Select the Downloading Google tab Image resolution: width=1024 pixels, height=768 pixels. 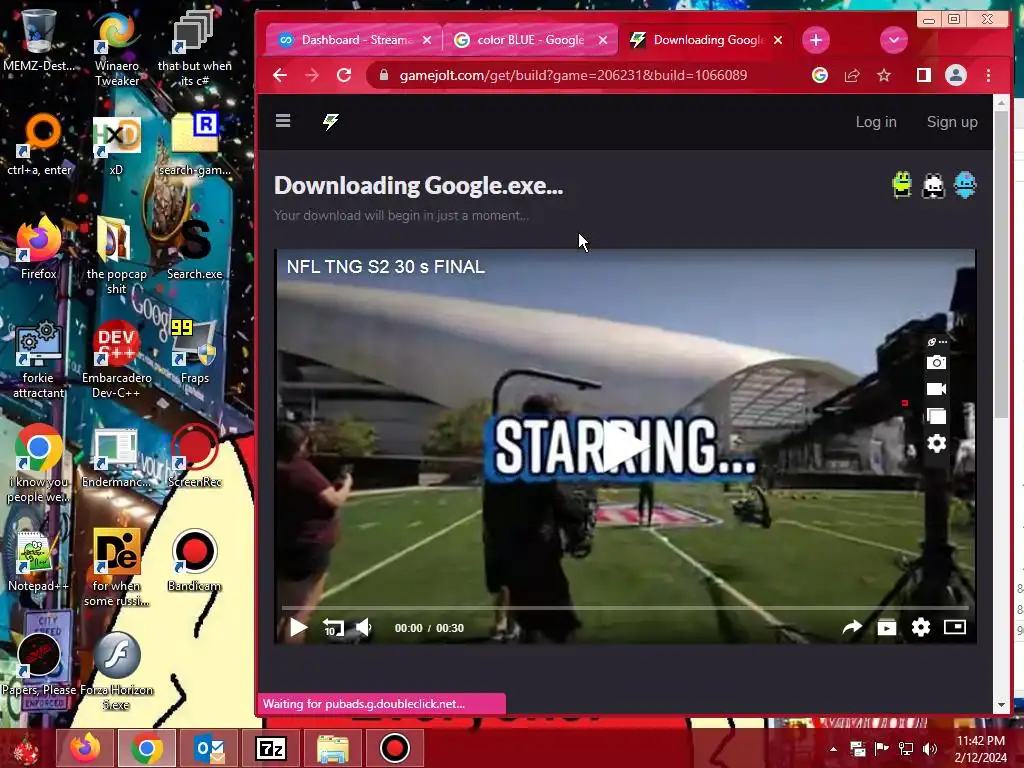pos(705,40)
